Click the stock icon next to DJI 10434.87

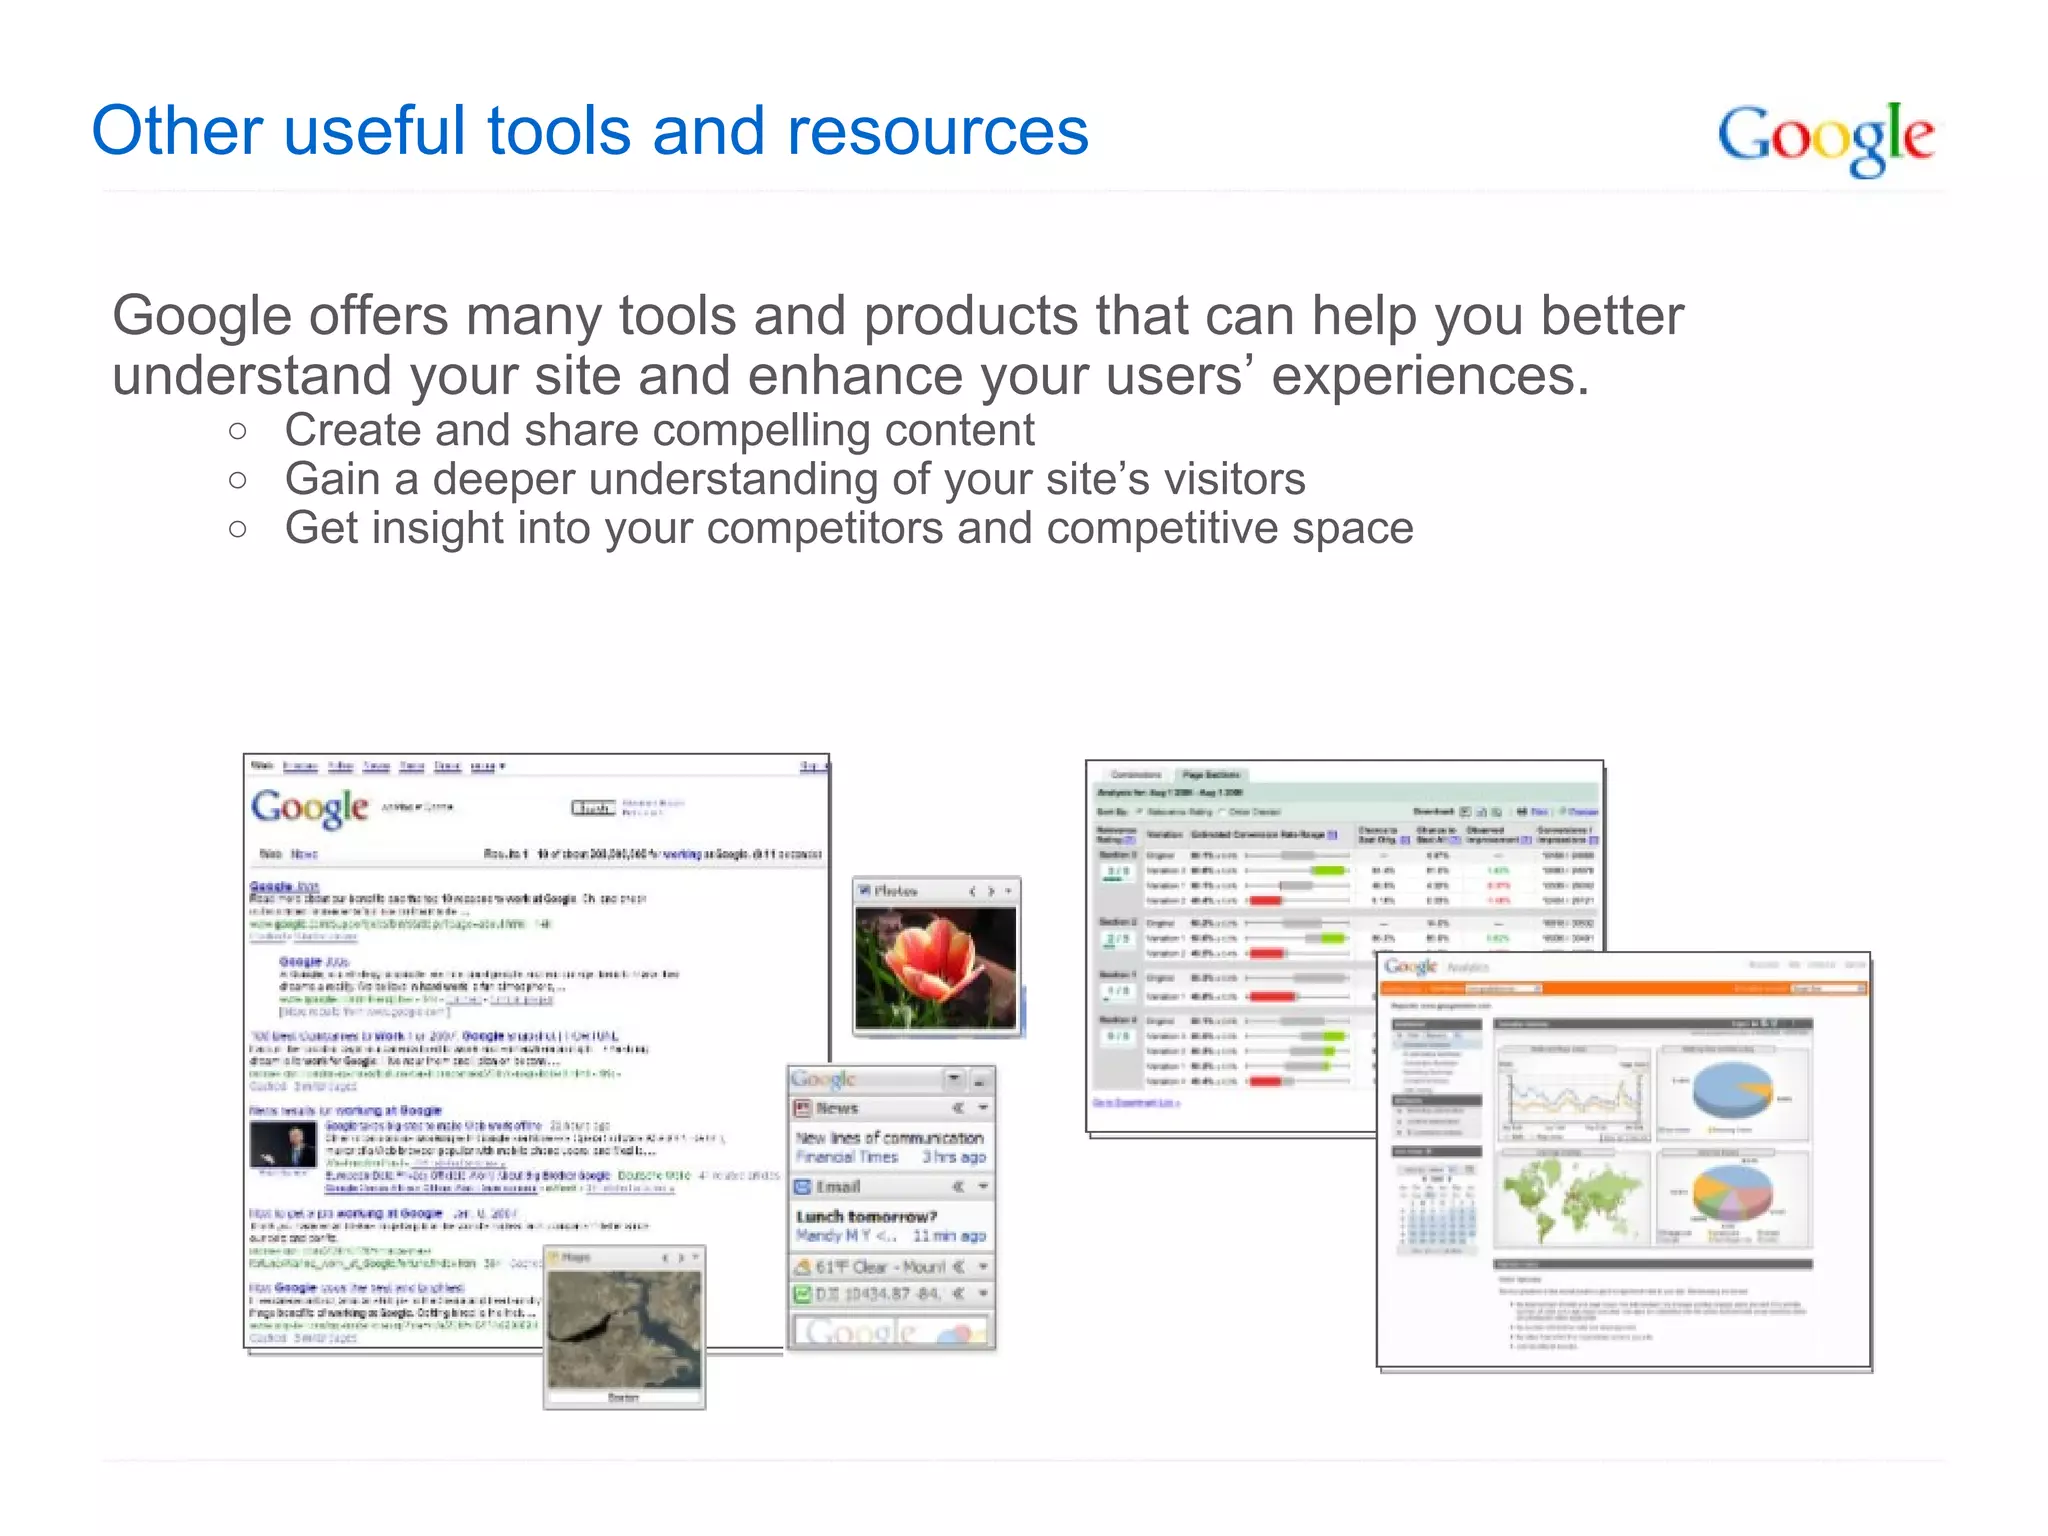click(802, 1293)
